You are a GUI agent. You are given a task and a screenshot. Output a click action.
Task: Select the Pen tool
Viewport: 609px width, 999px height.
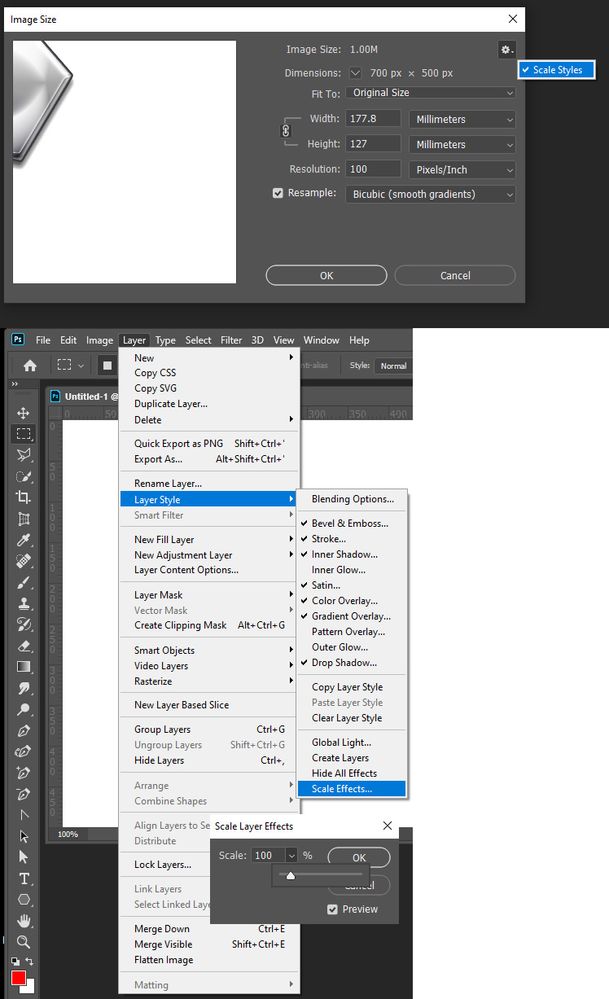tap(24, 731)
